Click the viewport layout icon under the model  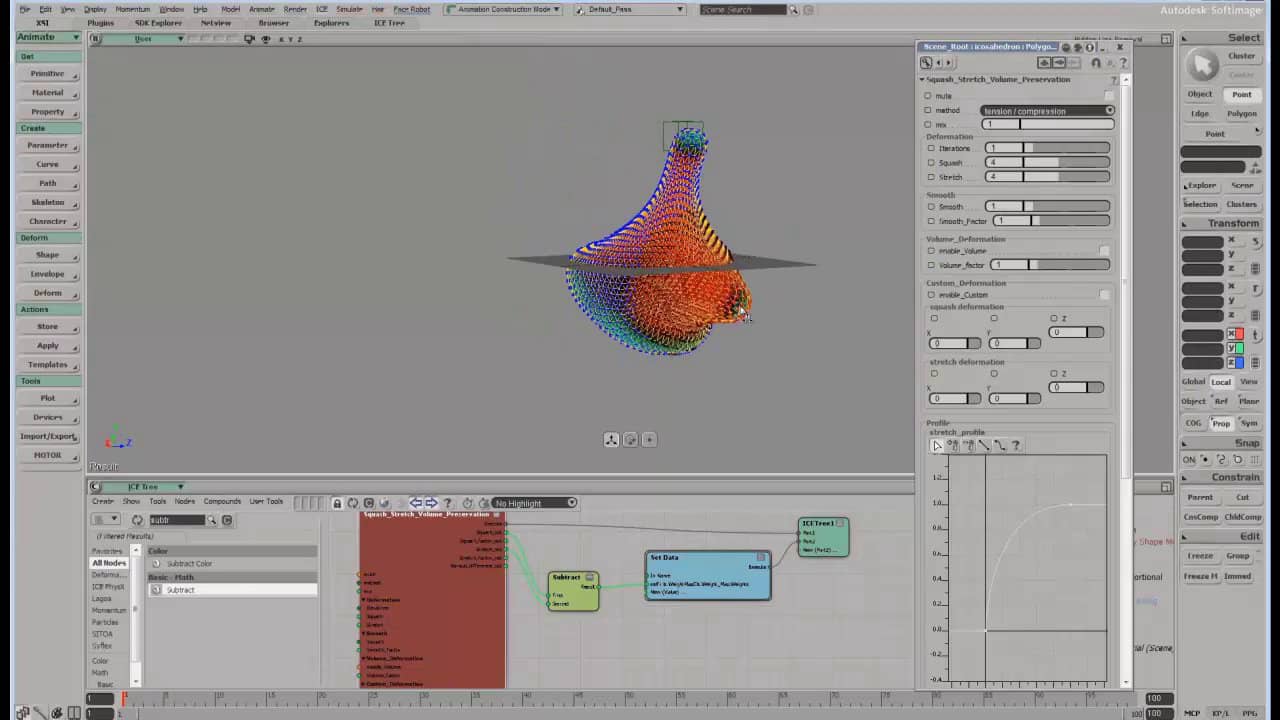click(611, 440)
